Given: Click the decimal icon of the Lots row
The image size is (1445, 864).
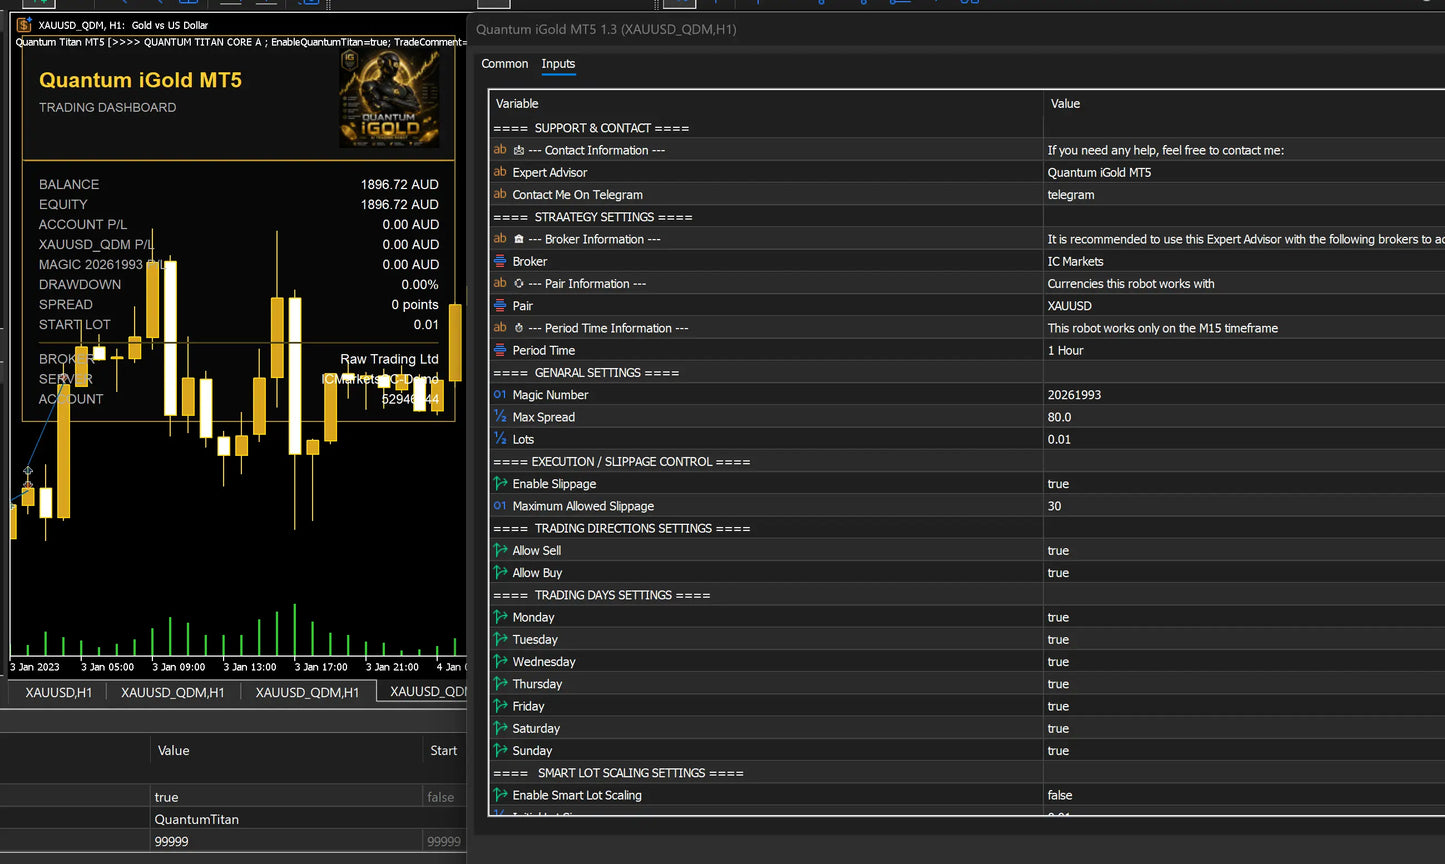Looking at the screenshot, I should click(x=500, y=439).
